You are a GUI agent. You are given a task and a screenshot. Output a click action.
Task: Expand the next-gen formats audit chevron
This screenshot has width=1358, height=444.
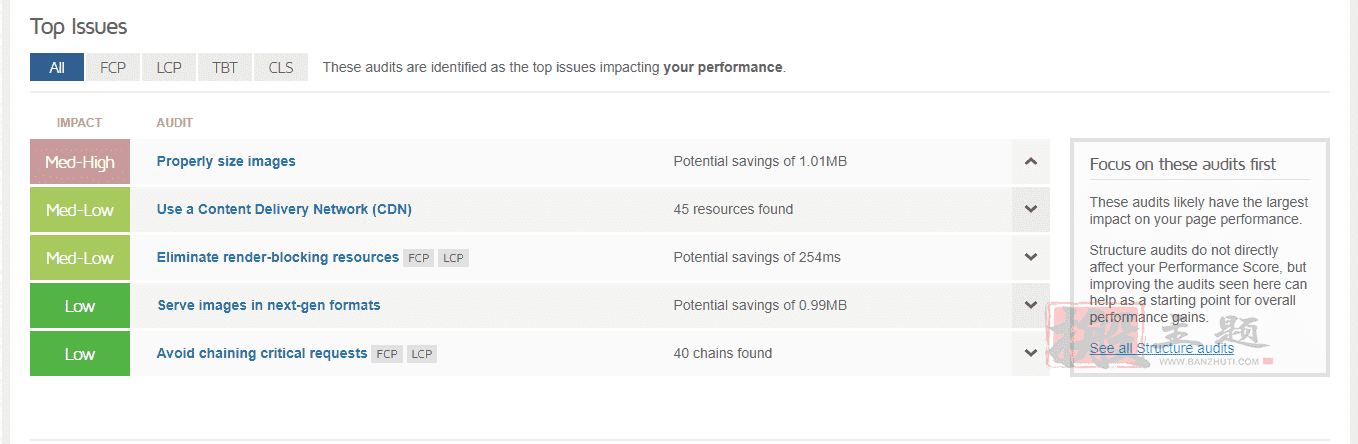[x=1031, y=305]
